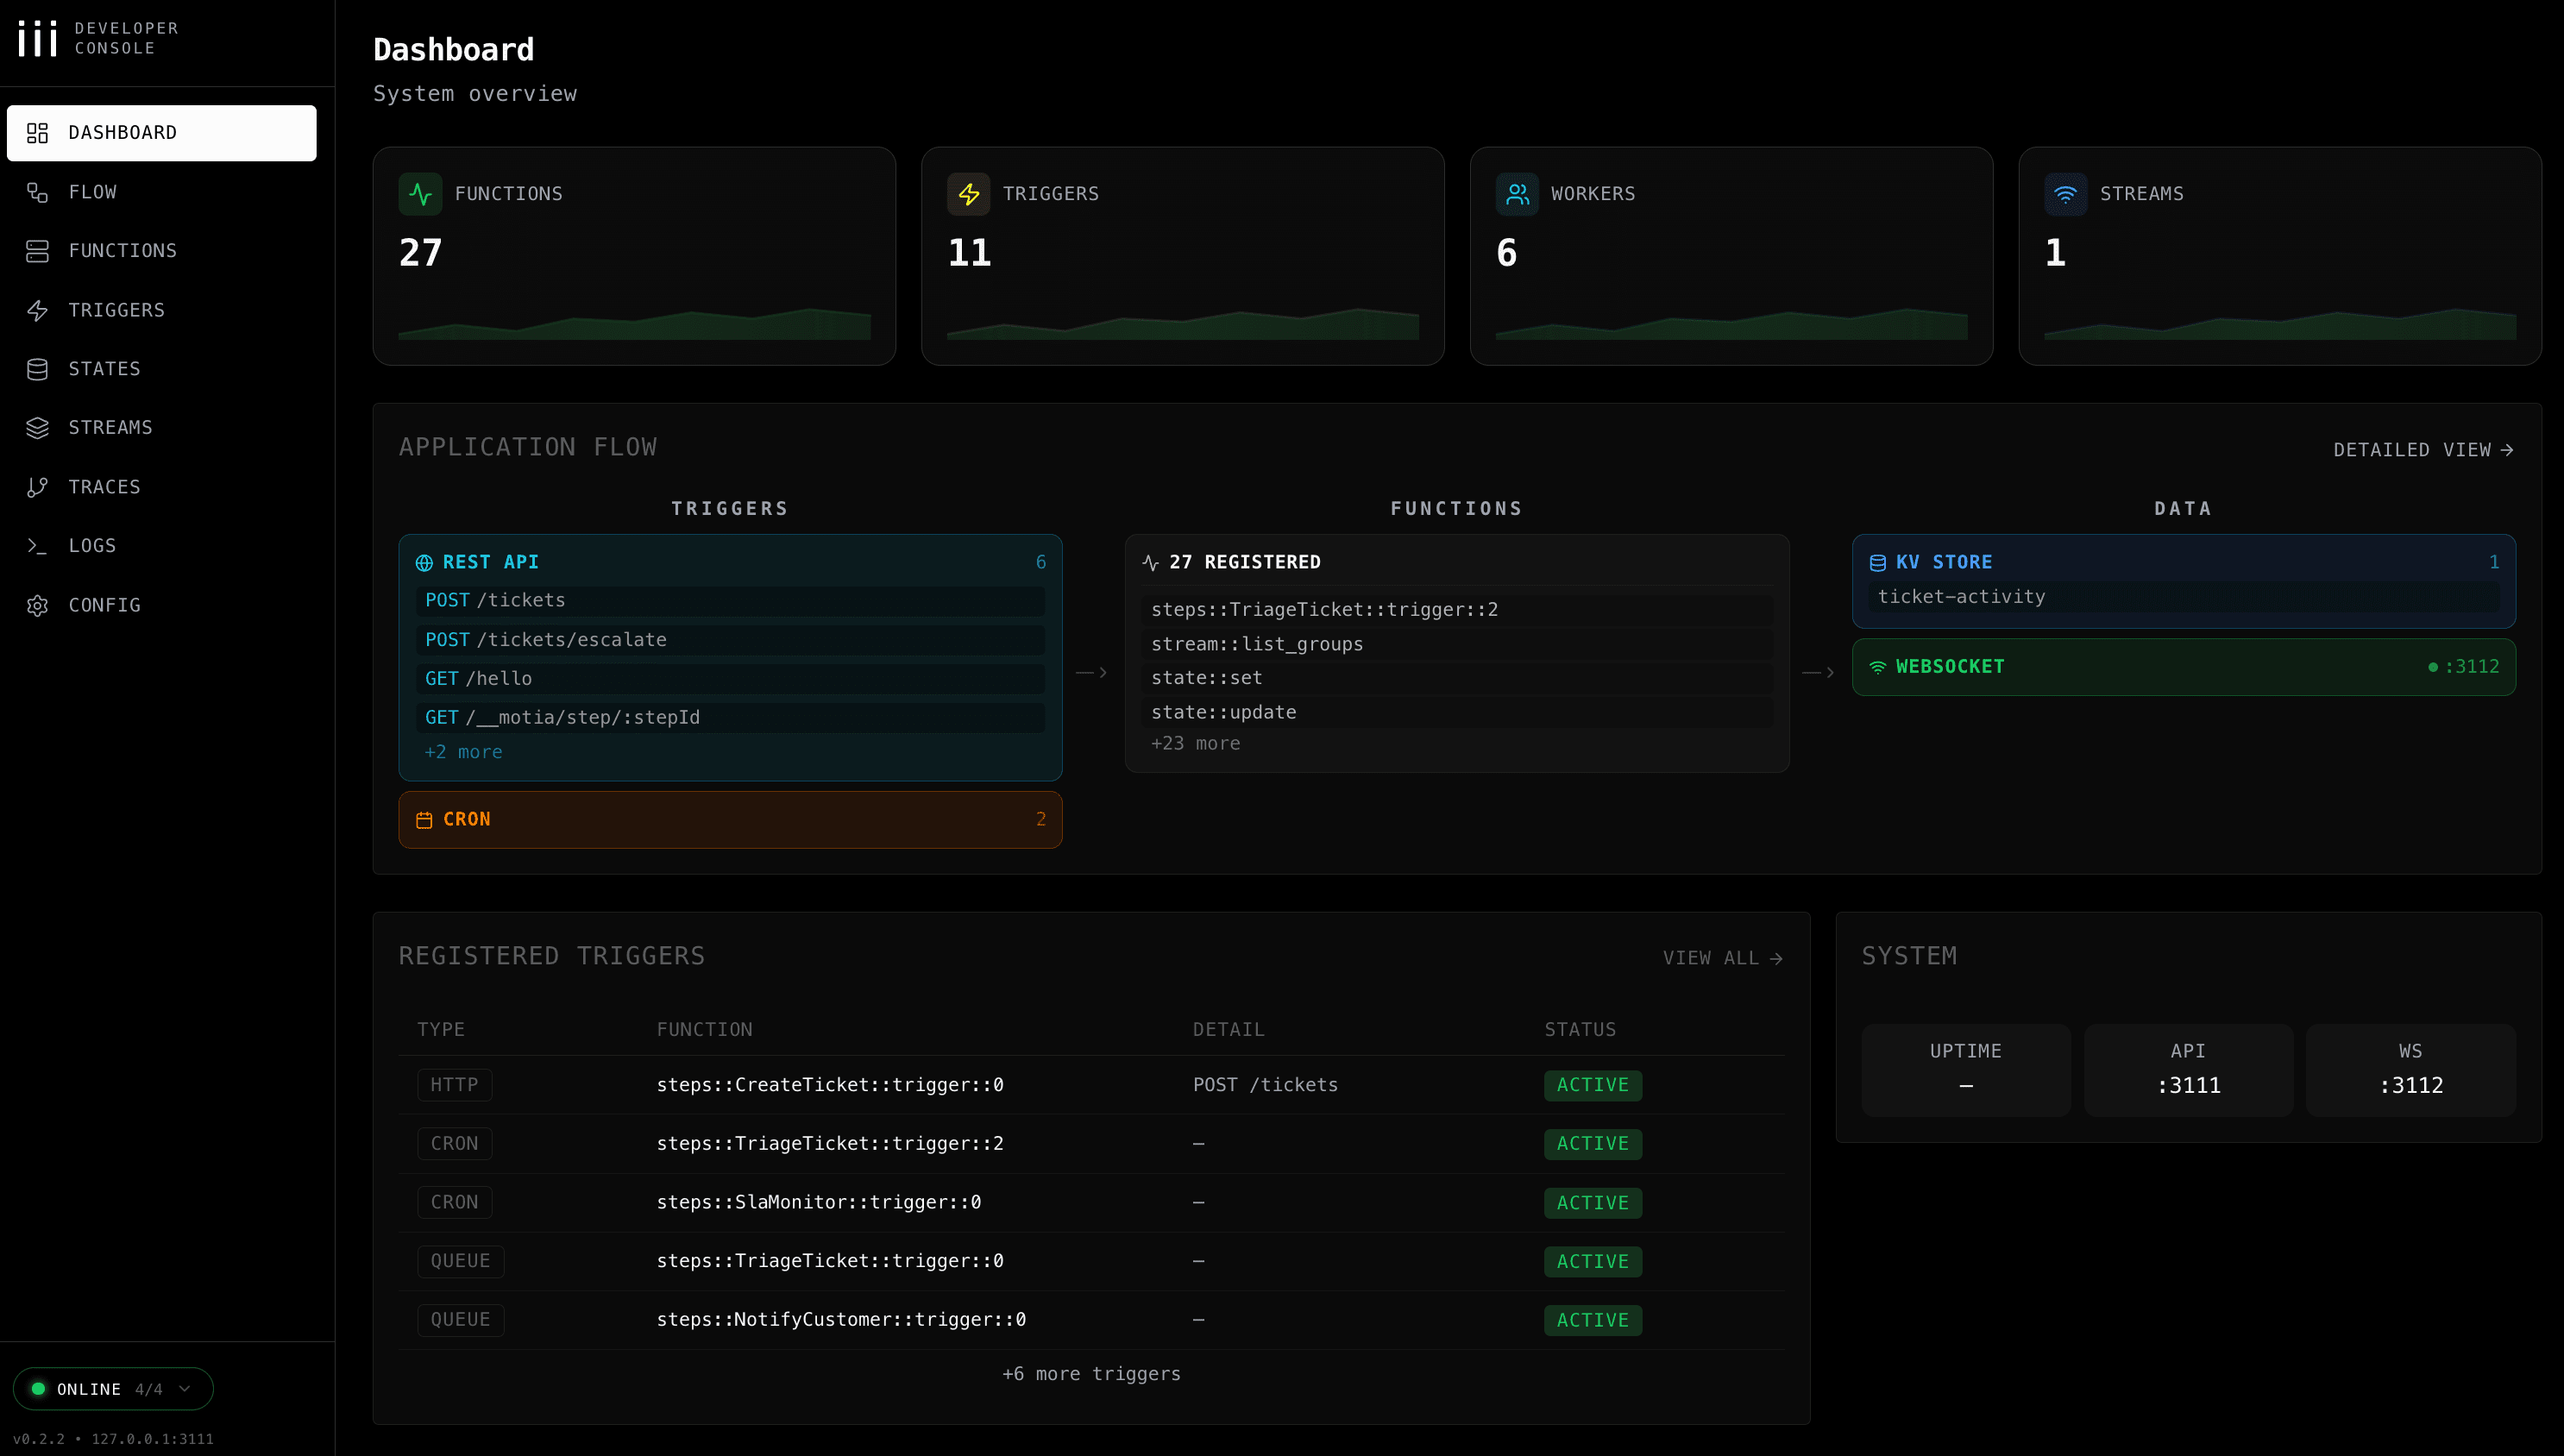
Task: Open the Triggers section via lightning bolt icon
Action: (38, 310)
